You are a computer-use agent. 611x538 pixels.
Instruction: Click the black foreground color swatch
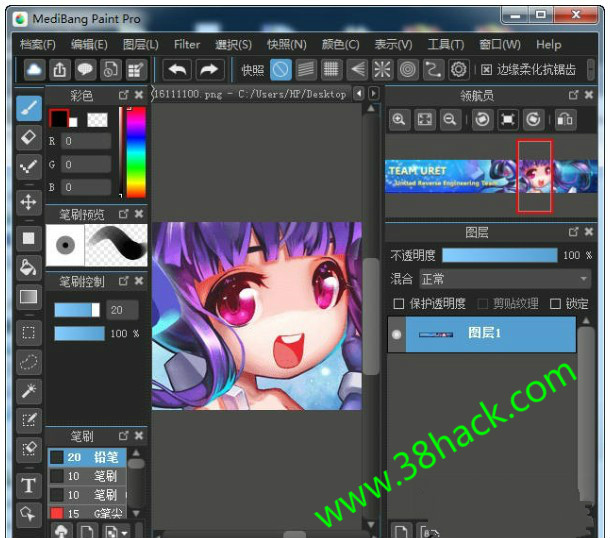point(59,118)
